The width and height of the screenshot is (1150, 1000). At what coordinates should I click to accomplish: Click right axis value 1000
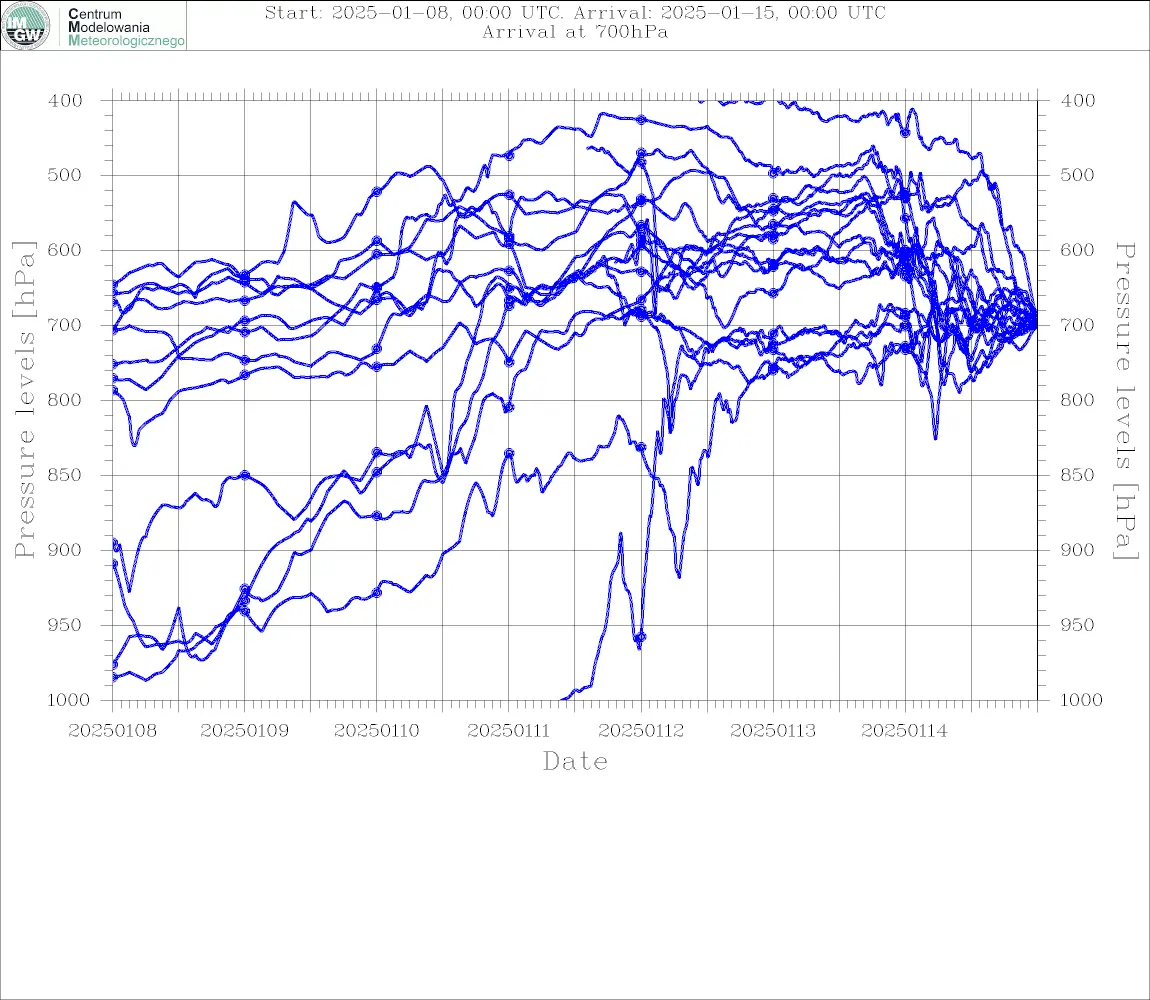pyautogui.click(x=1082, y=700)
